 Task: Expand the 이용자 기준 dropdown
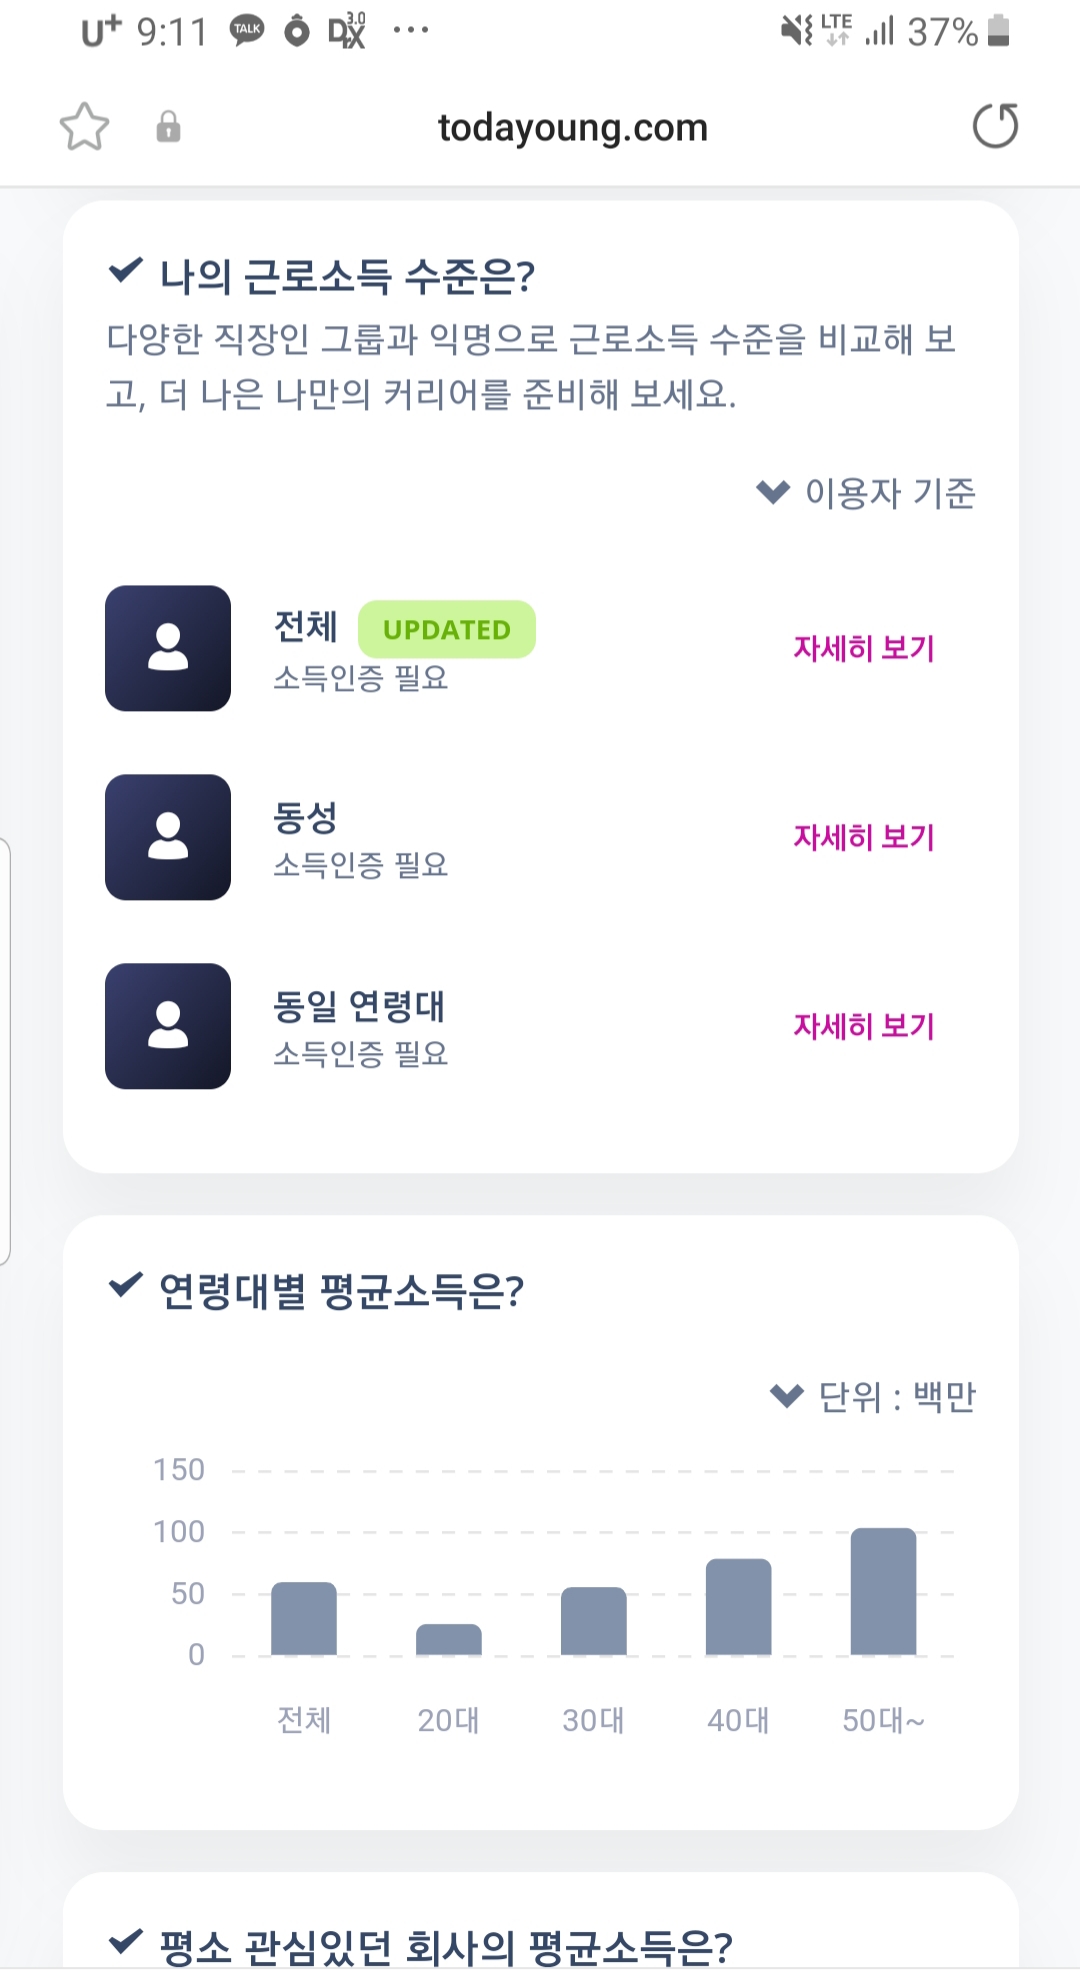tap(866, 492)
